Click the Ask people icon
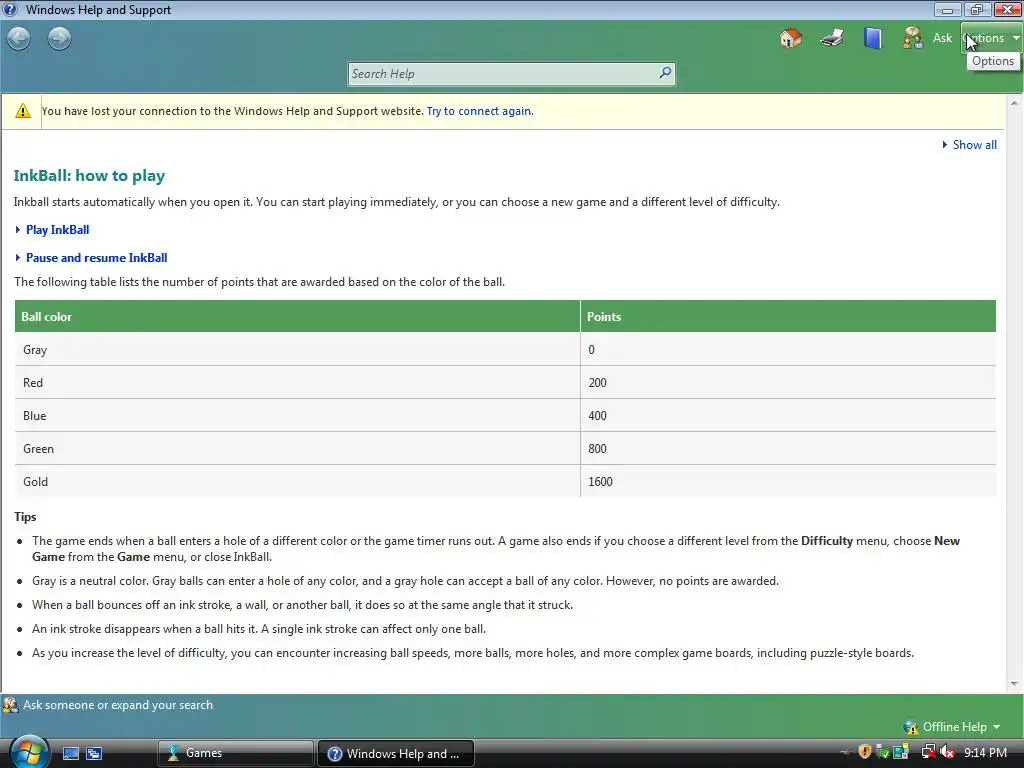The width and height of the screenshot is (1024, 768). 912,38
